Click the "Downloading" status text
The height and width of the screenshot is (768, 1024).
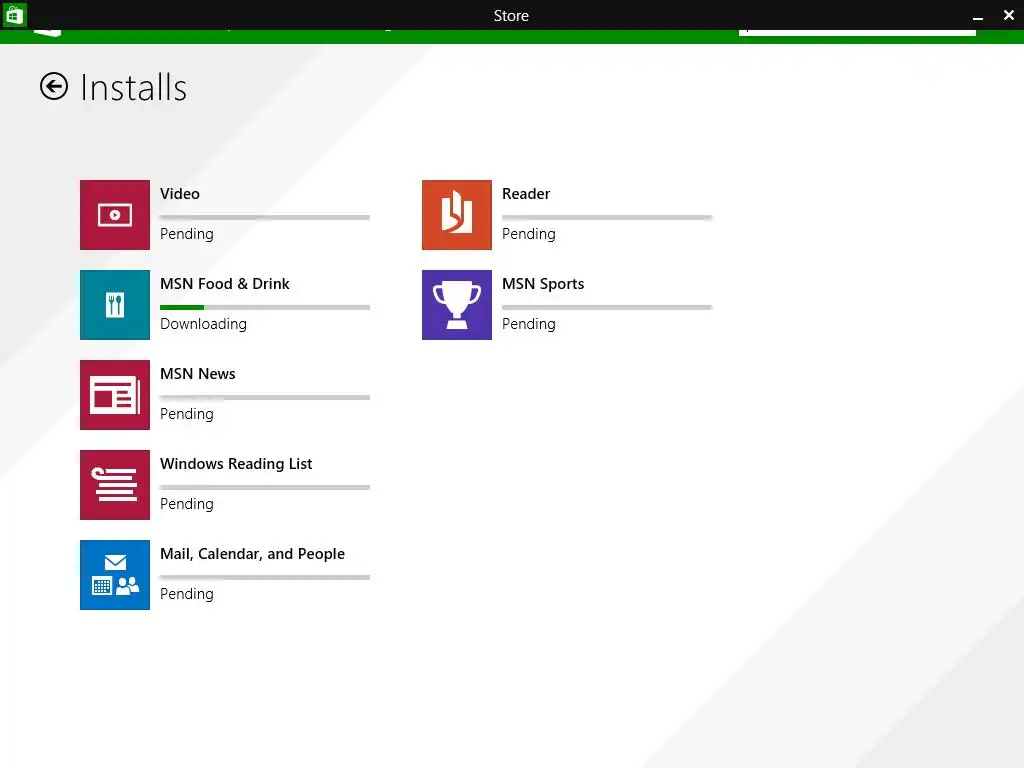[x=204, y=325]
